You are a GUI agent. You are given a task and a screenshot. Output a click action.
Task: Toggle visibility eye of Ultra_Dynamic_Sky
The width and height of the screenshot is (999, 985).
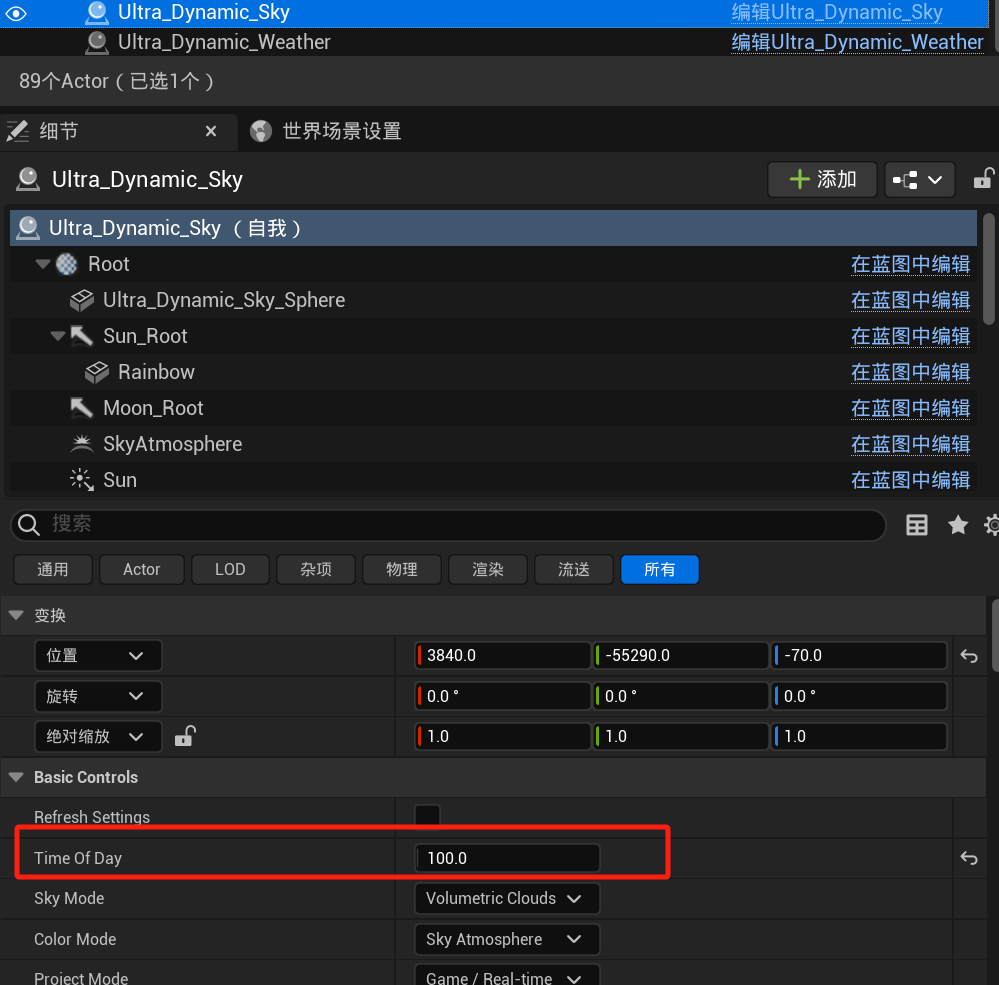click(x=15, y=13)
